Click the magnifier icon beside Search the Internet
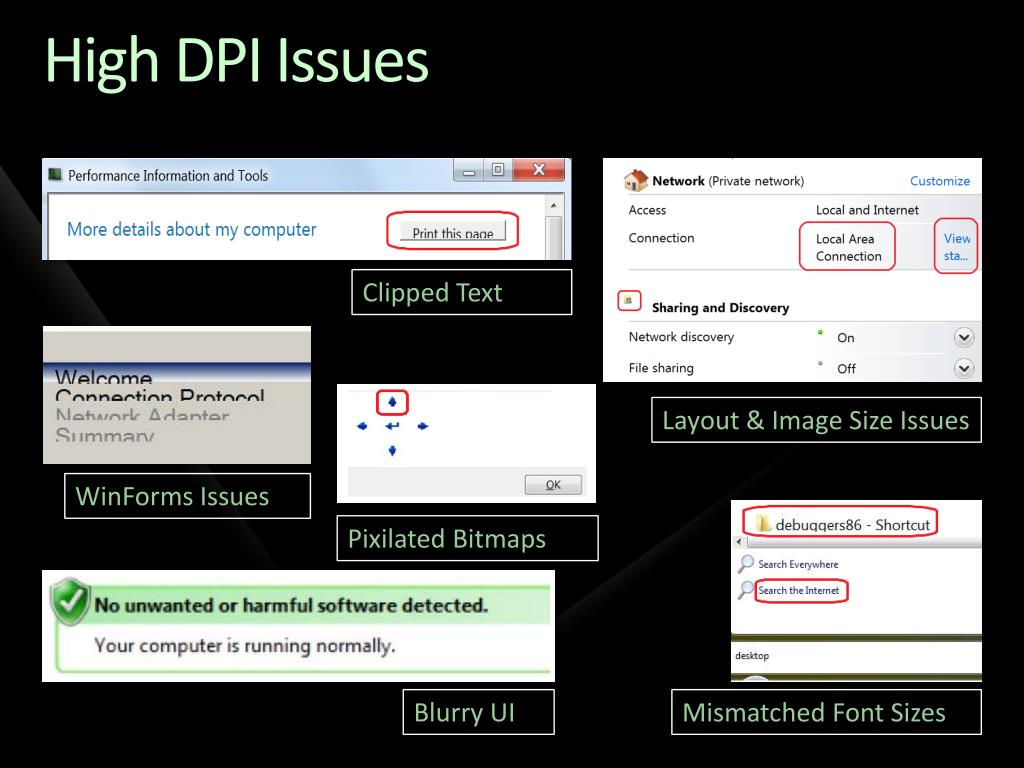 point(745,590)
